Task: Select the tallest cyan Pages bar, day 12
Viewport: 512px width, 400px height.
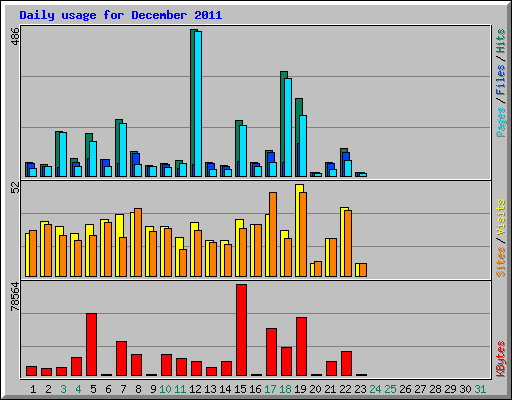Action: [198, 104]
